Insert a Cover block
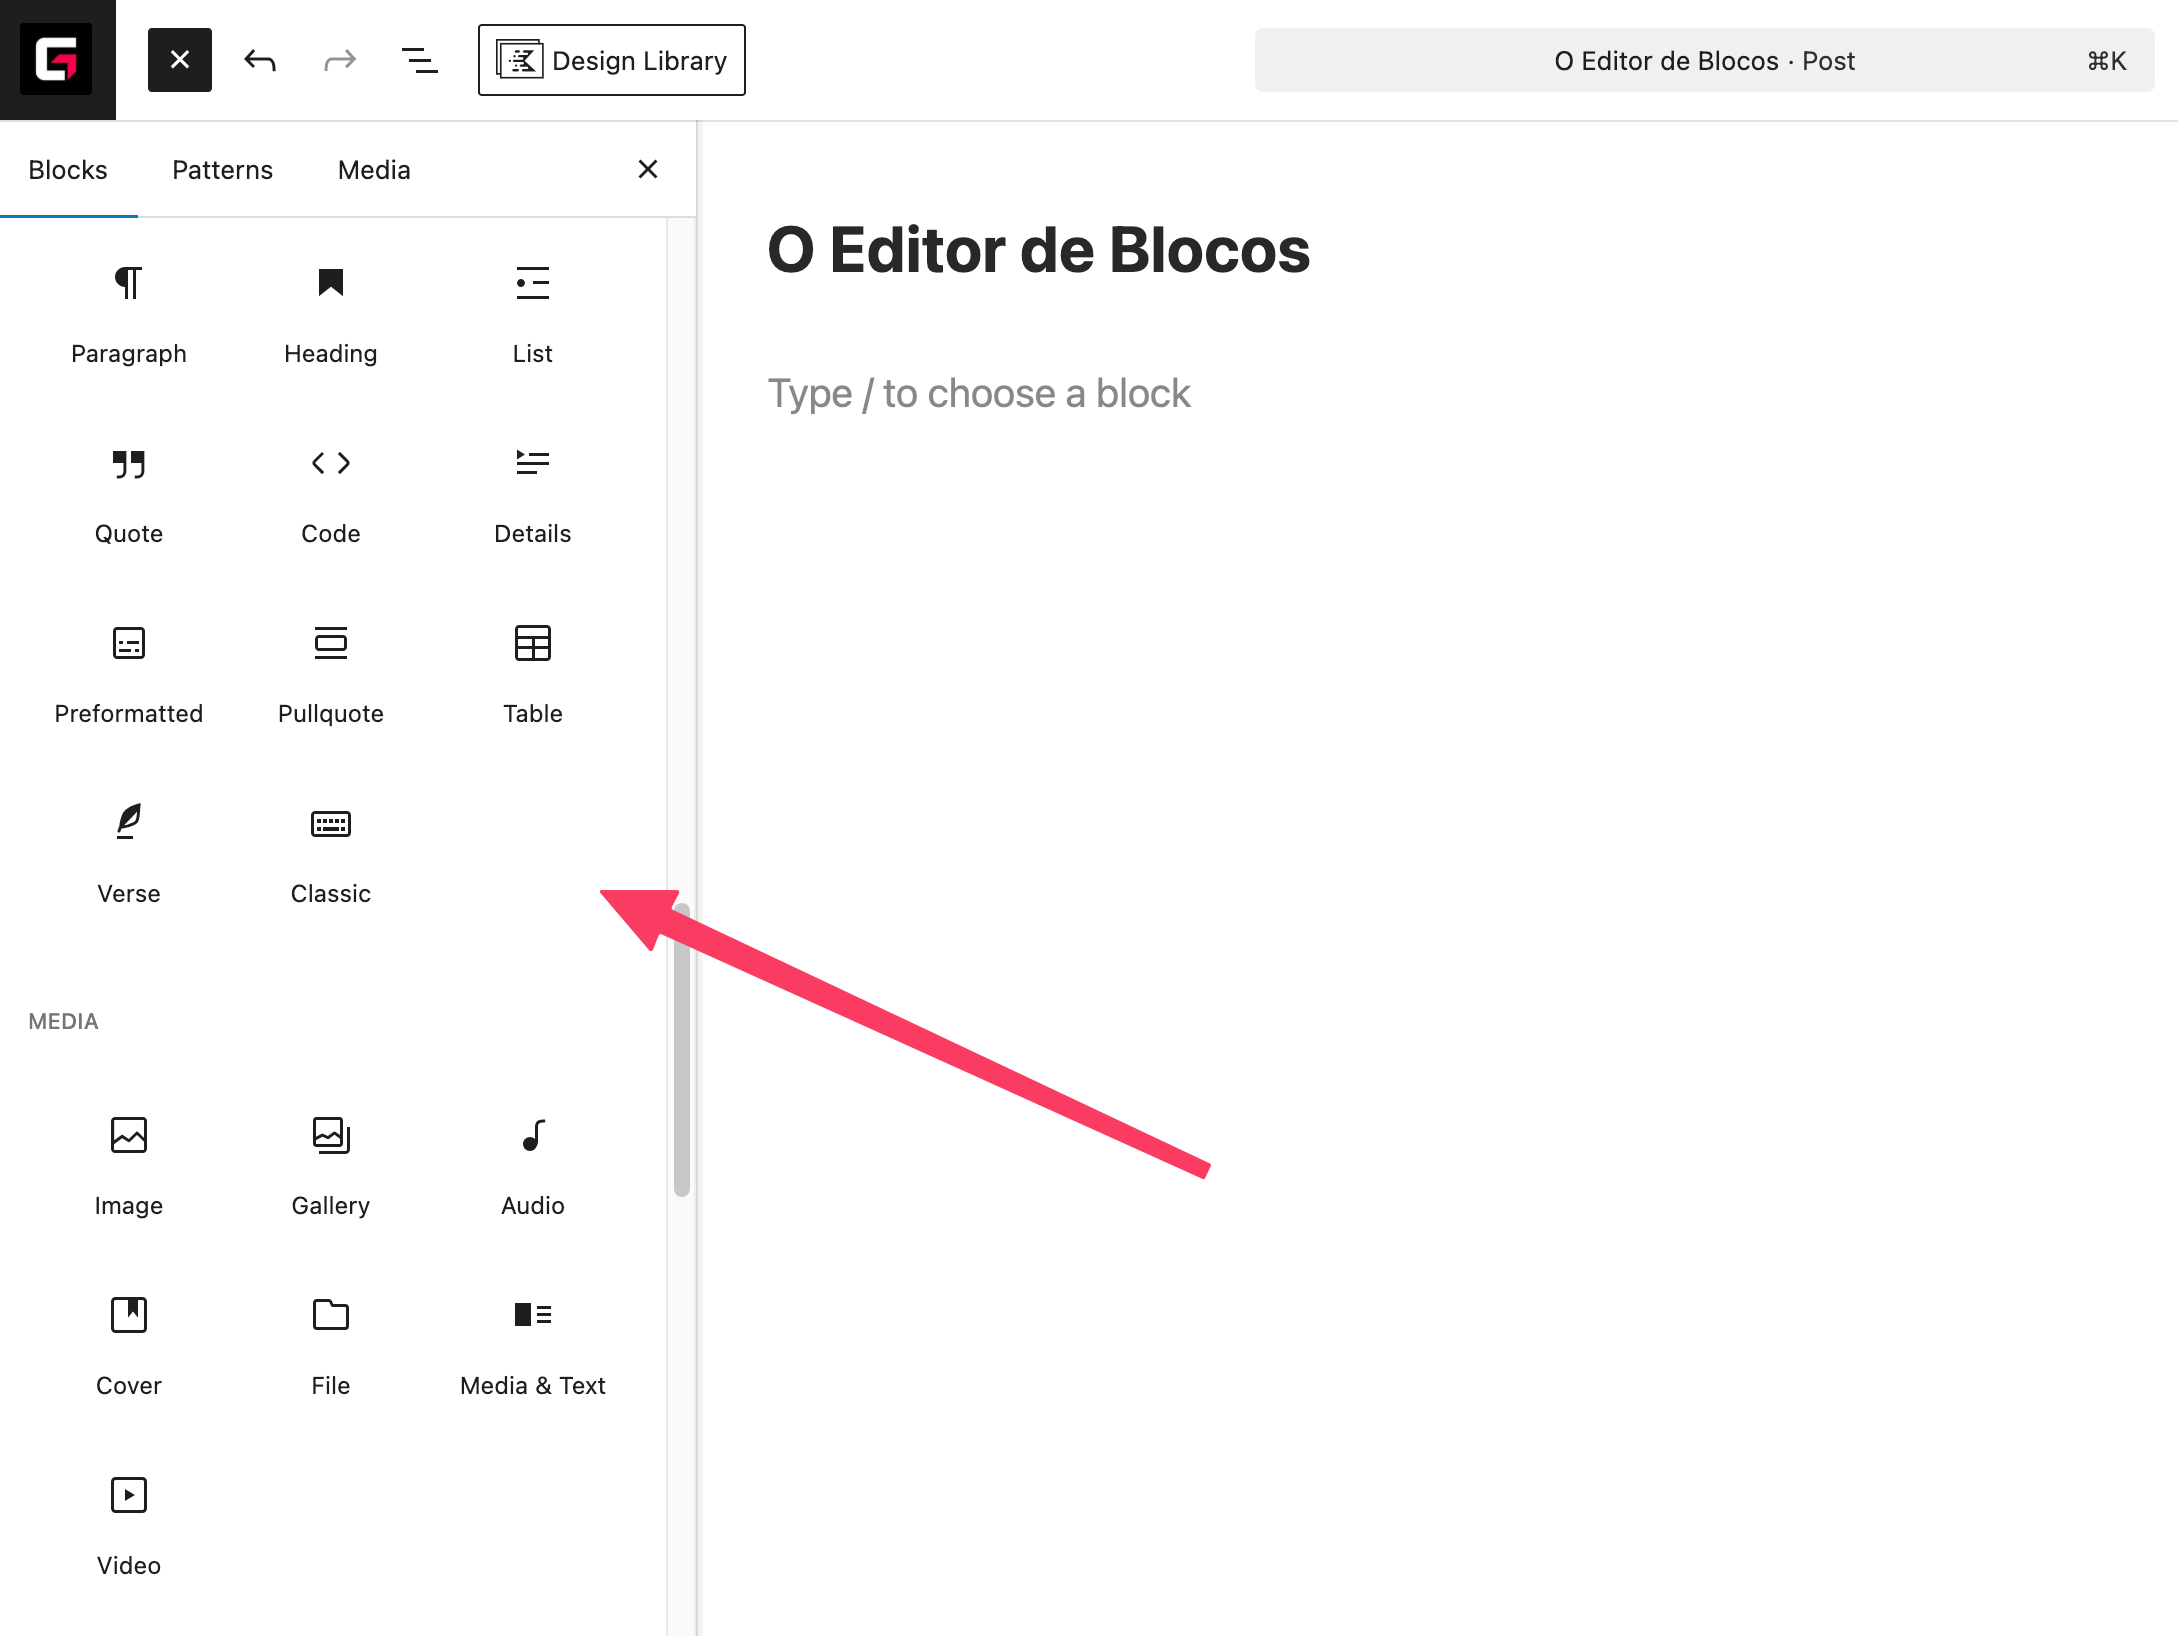Image resolution: width=2178 pixels, height=1636 pixels. point(128,1342)
